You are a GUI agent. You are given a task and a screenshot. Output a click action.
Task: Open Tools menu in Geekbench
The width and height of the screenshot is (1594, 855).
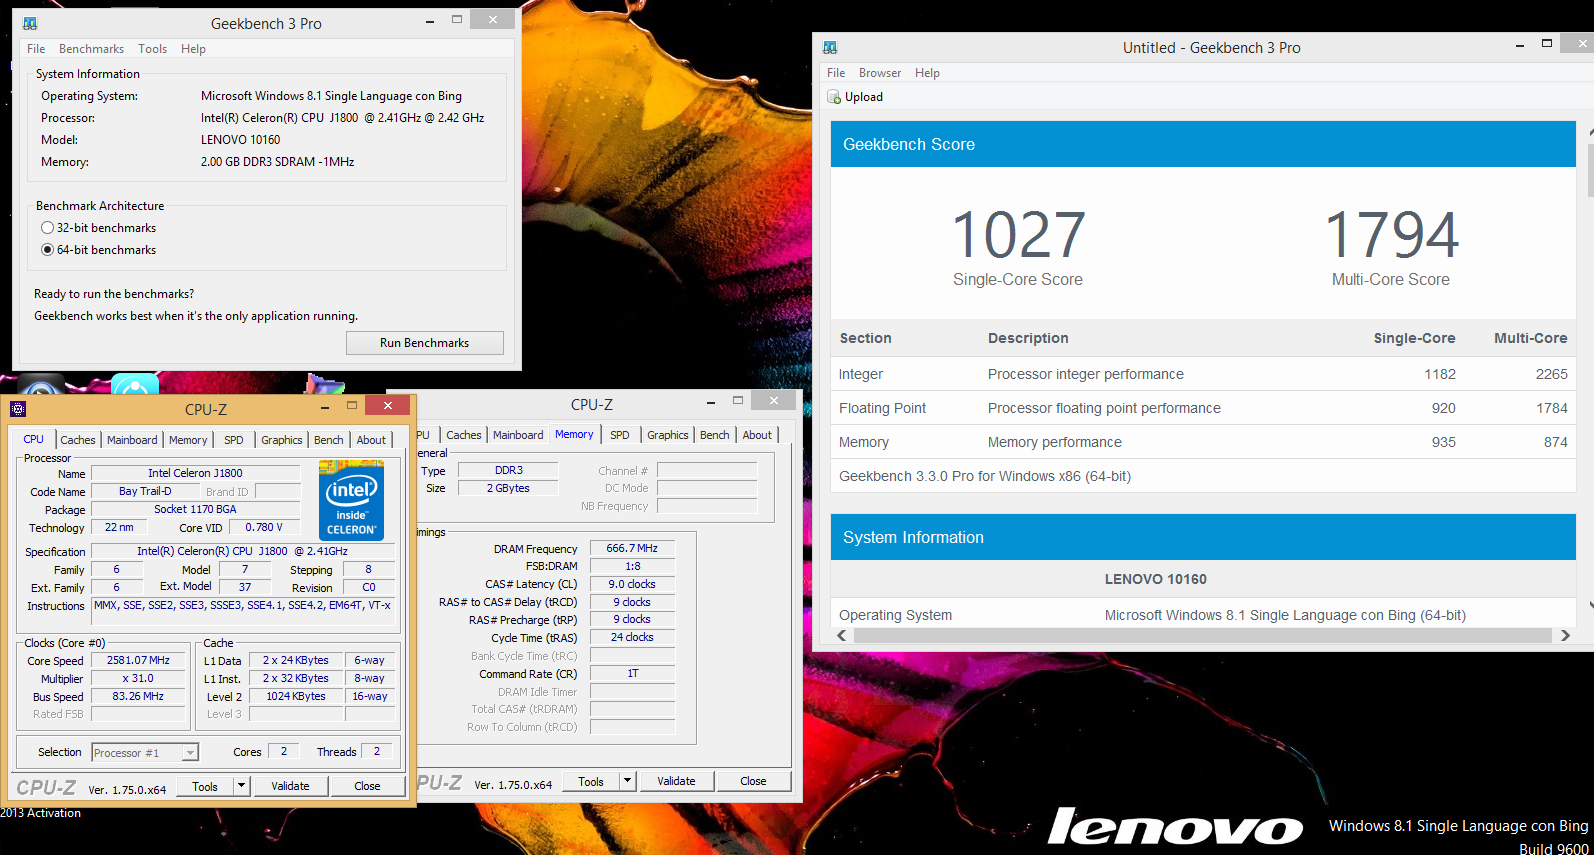(x=152, y=49)
